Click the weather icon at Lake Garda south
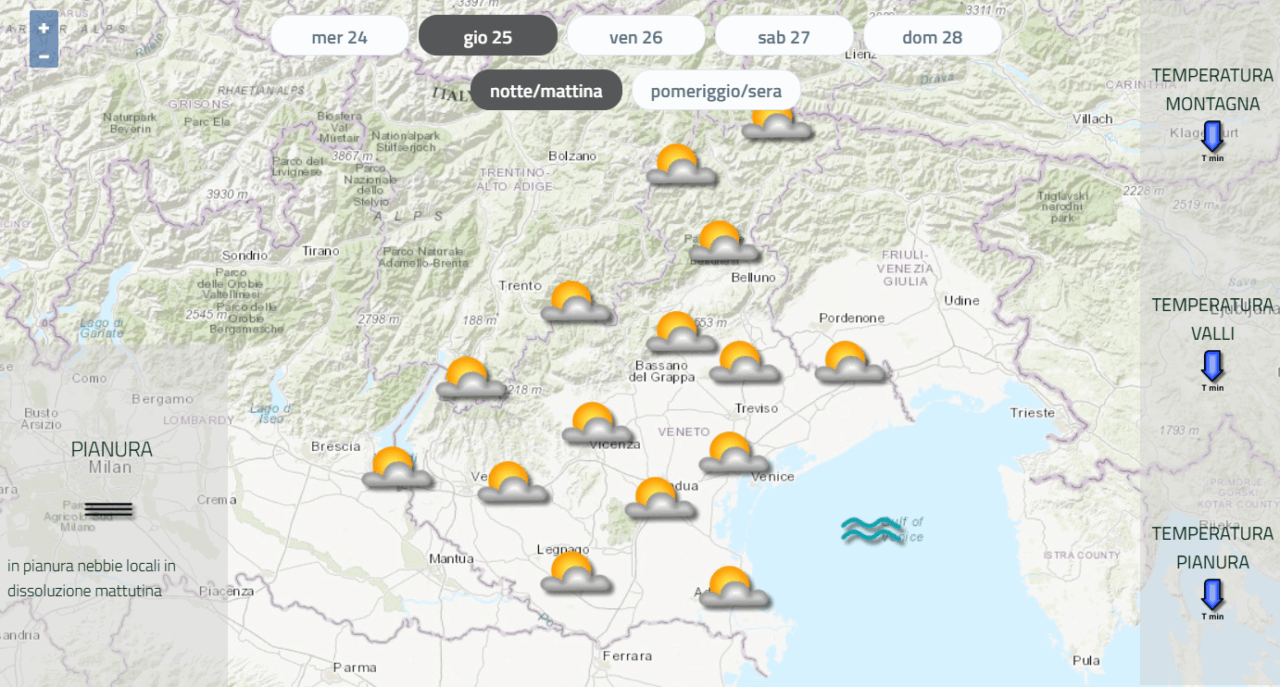The width and height of the screenshot is (1280, 687). pos(397,468)
